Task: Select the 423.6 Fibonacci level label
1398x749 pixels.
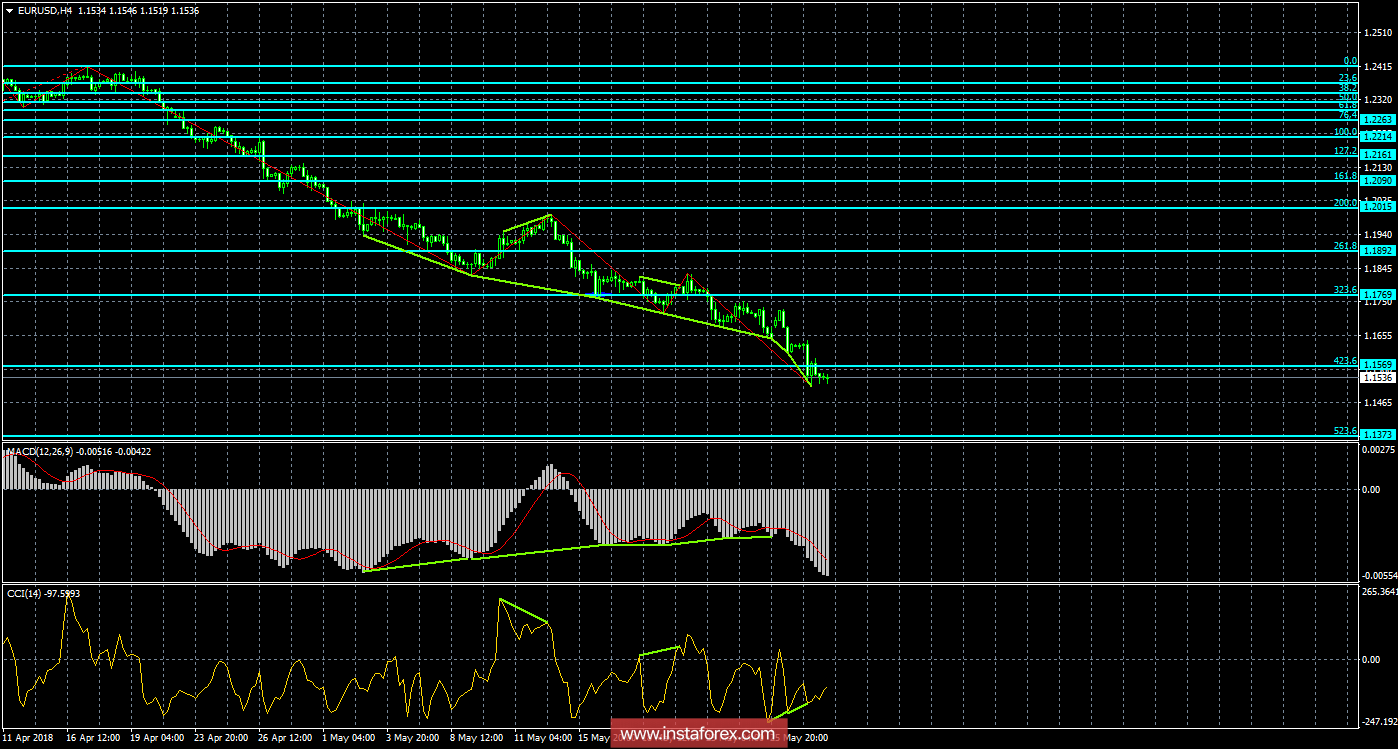Action: tap(1345, 361)
